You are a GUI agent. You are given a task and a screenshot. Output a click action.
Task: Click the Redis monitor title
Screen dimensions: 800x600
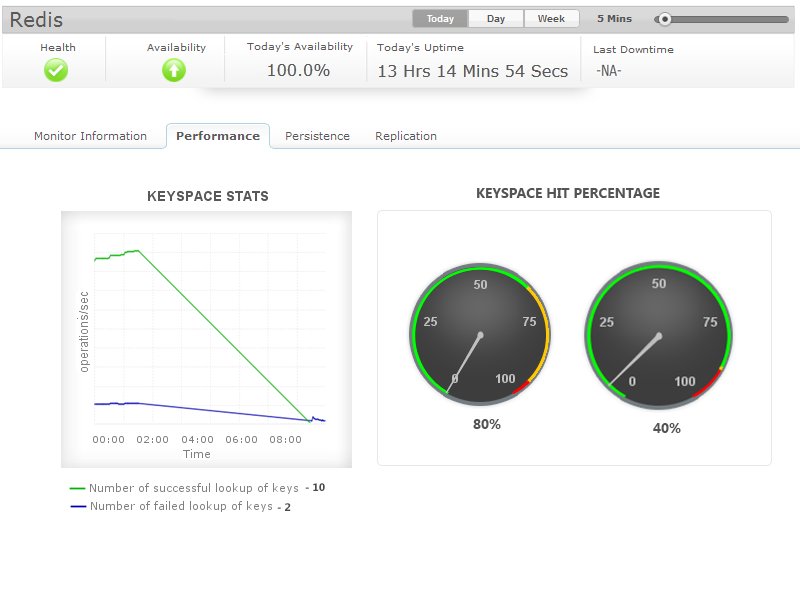(x=36, y=20)
